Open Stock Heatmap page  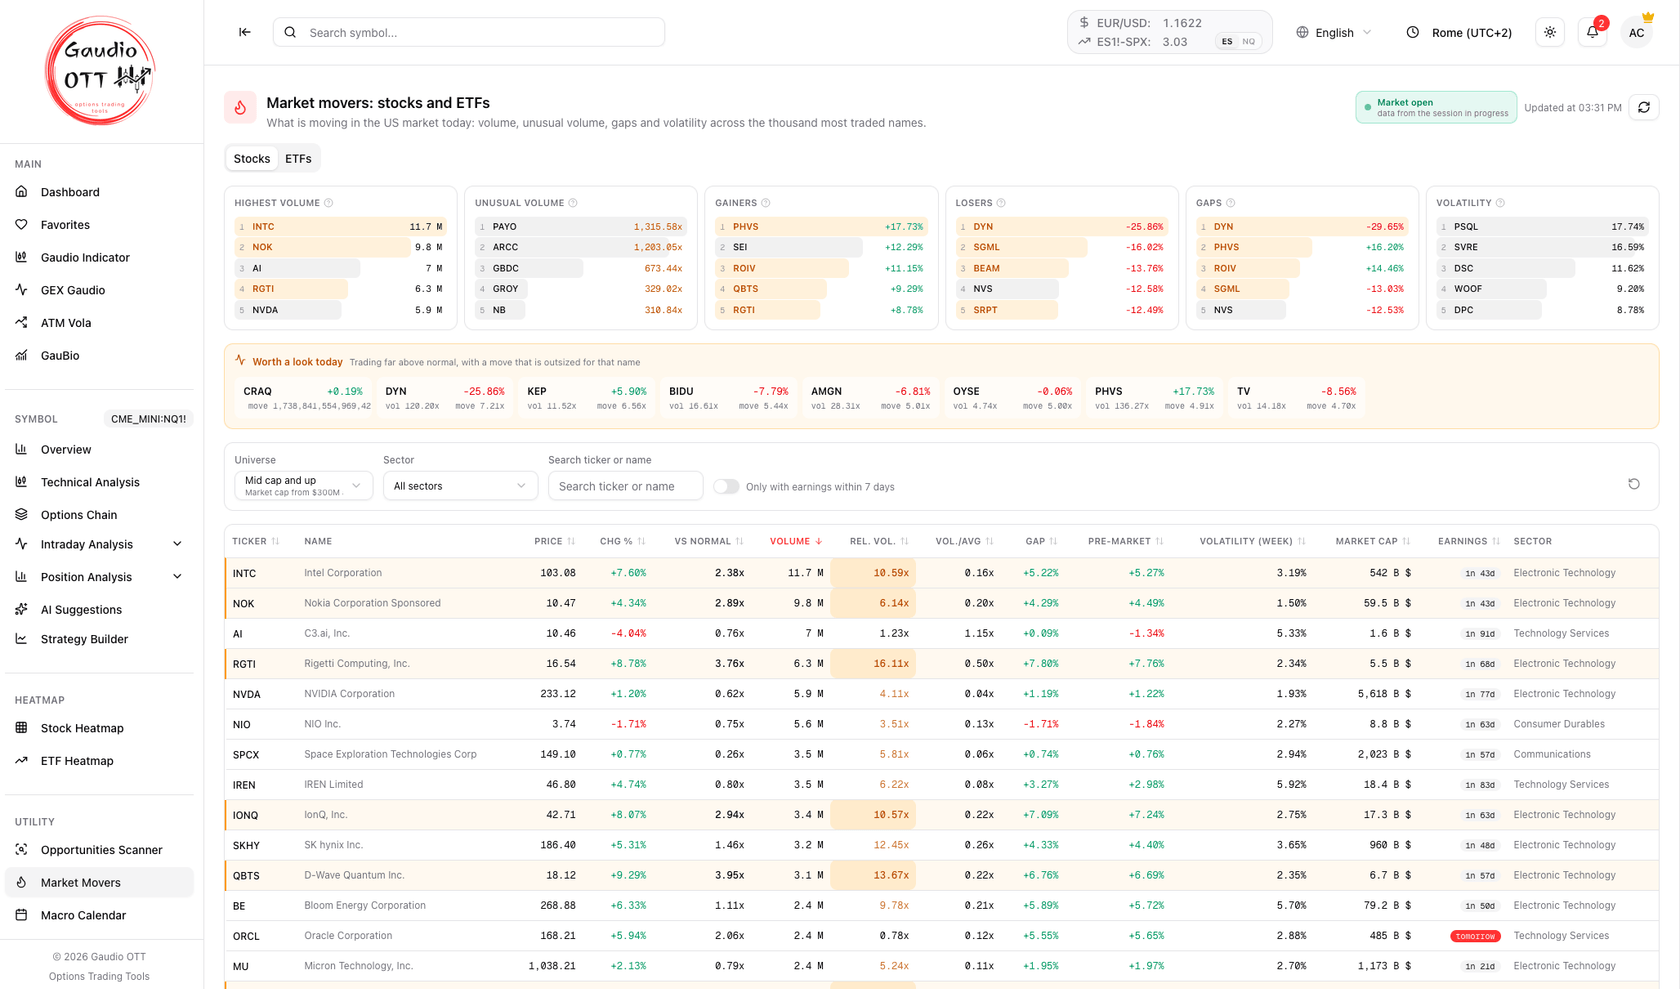(99, 728)
